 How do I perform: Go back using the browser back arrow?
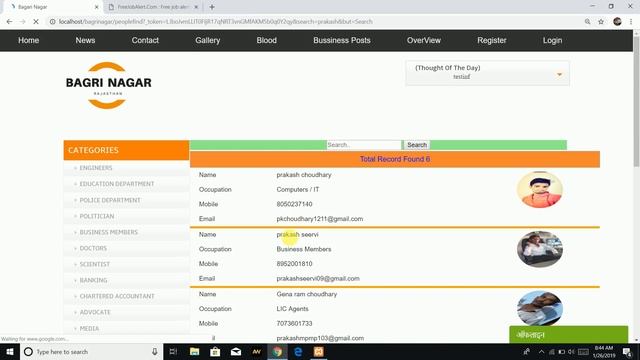[9, 22]
